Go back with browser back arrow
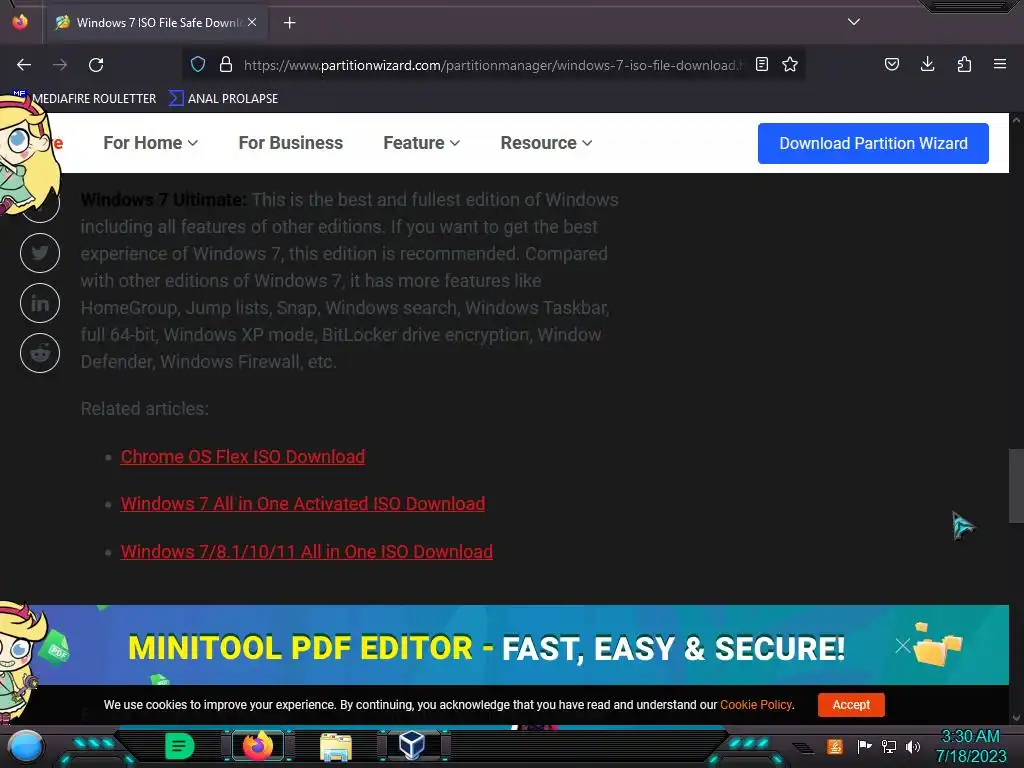 tap(24, 65)
